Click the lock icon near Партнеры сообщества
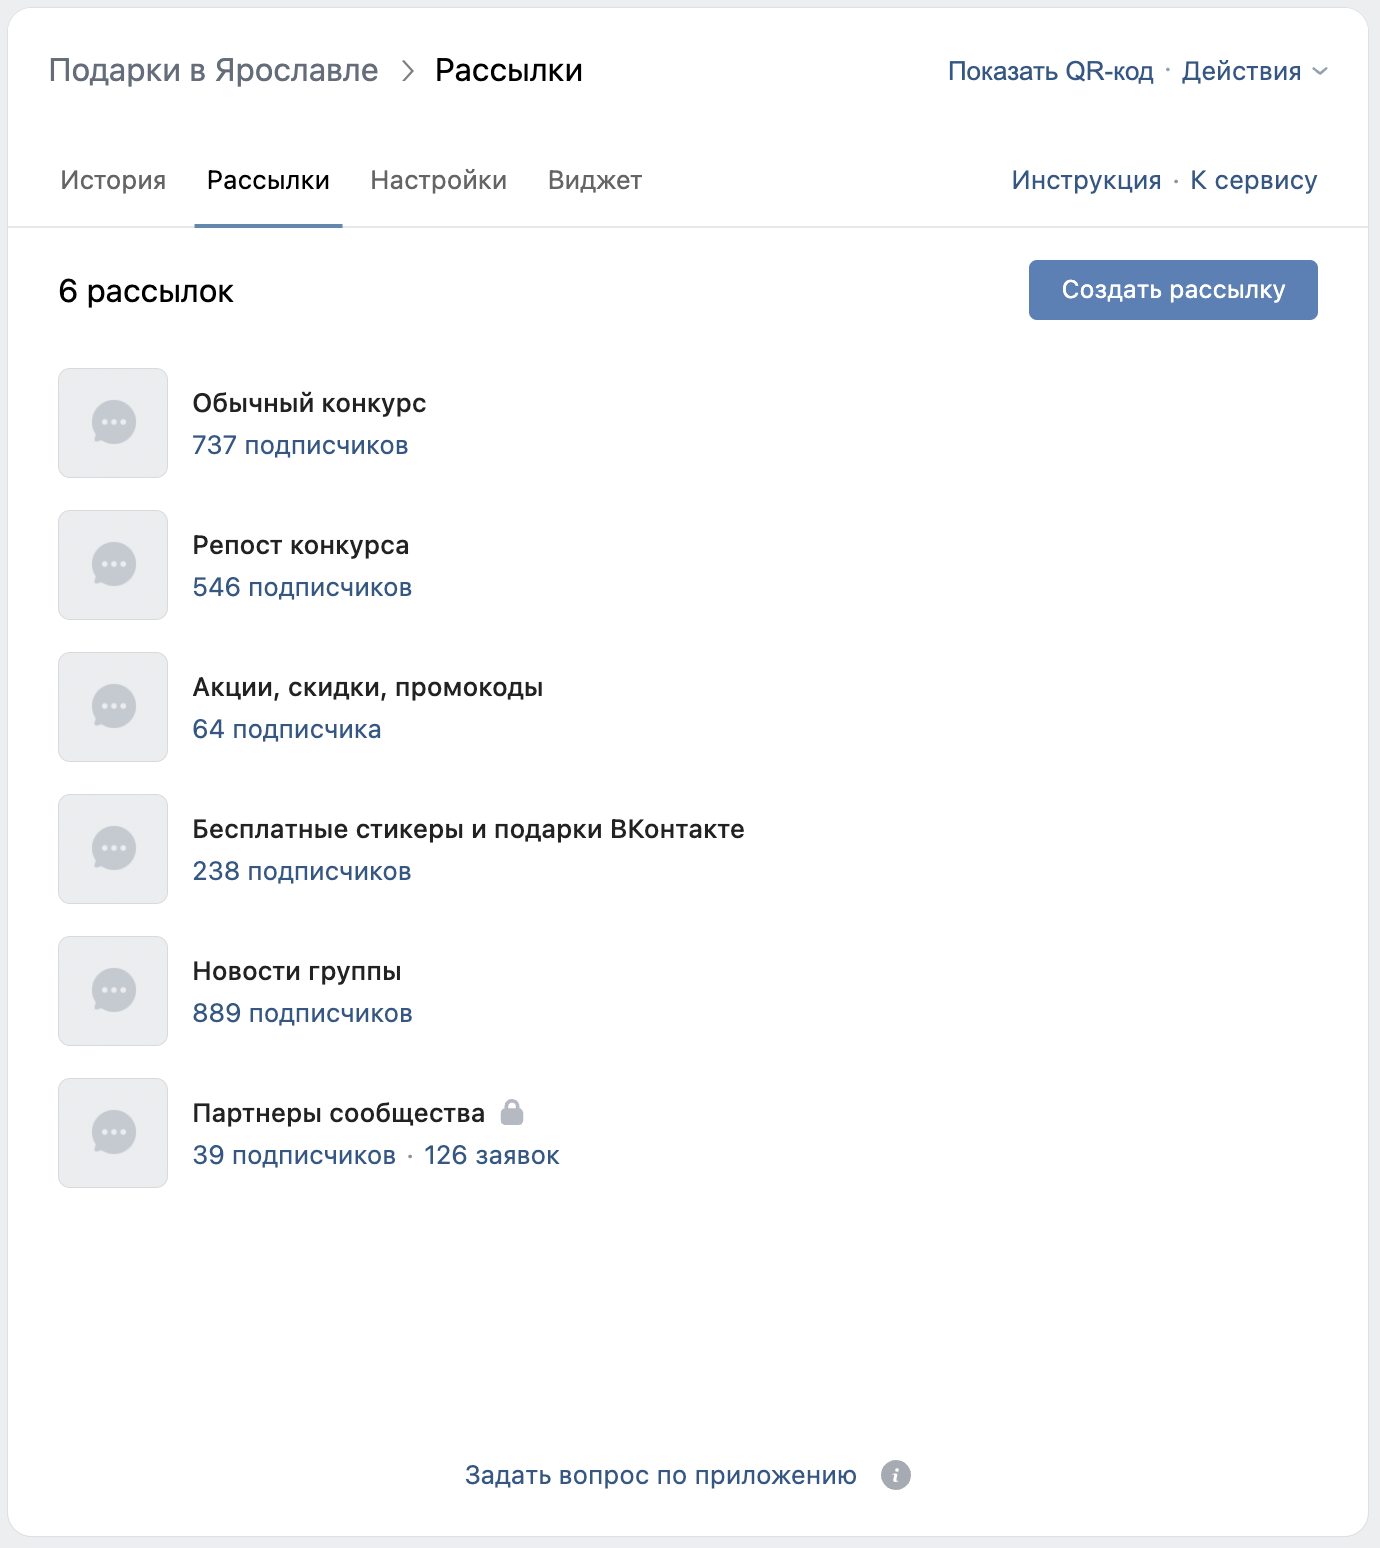 [x=512, y=1112]
